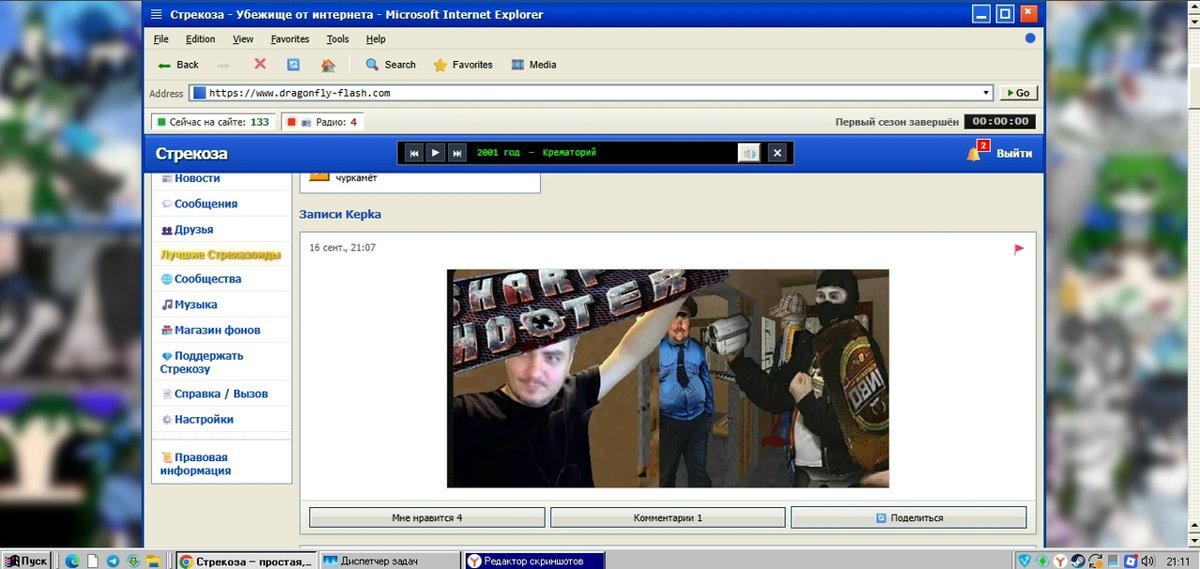1200x569 pixels.
Task: Click track title '2001 год – Крематорий'
Action: coord(537,153)
